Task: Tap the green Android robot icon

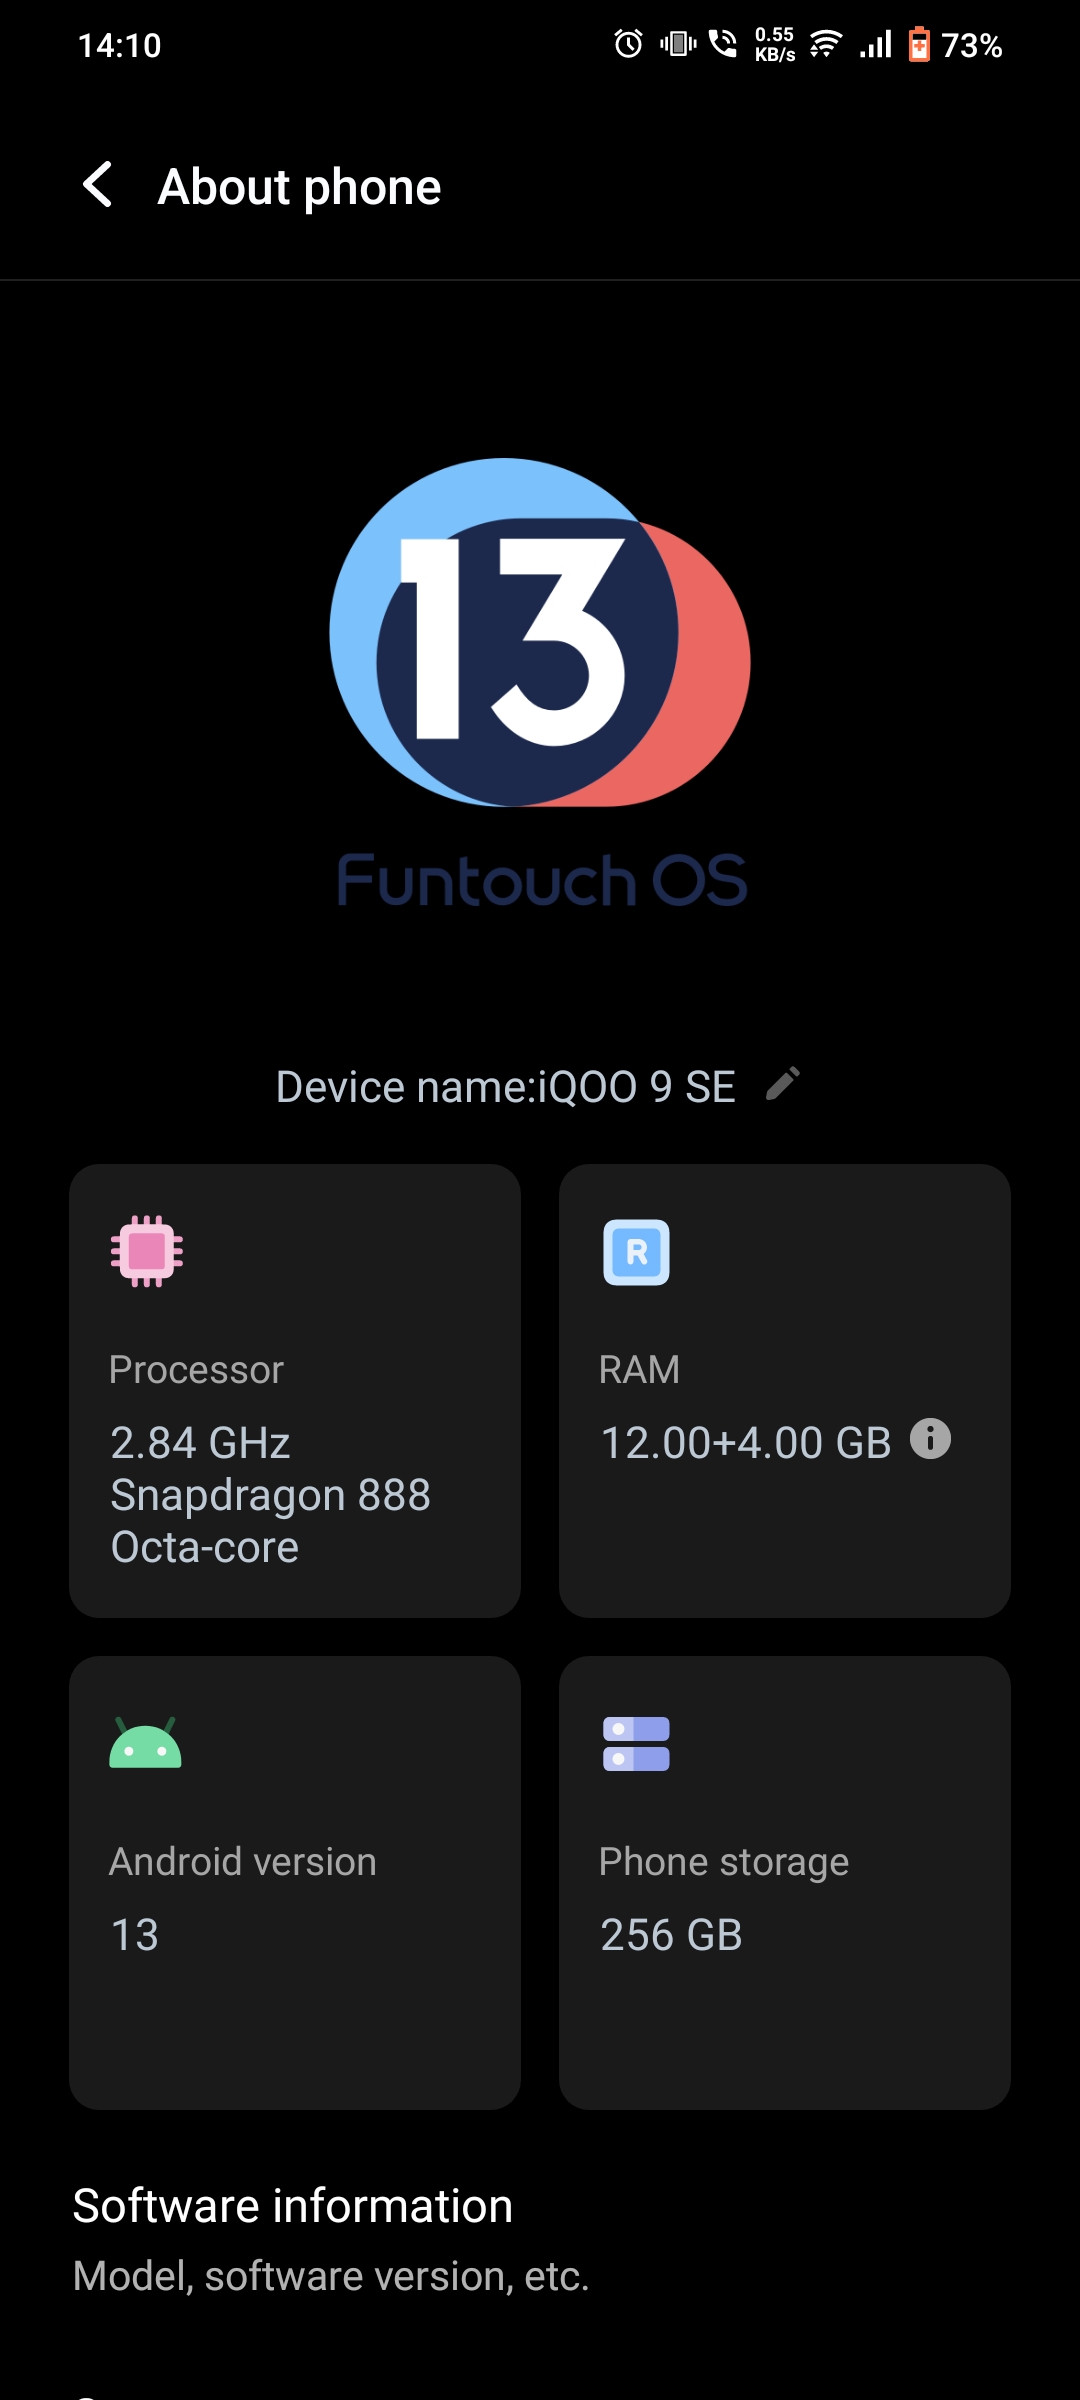Action: [145, 1744]
